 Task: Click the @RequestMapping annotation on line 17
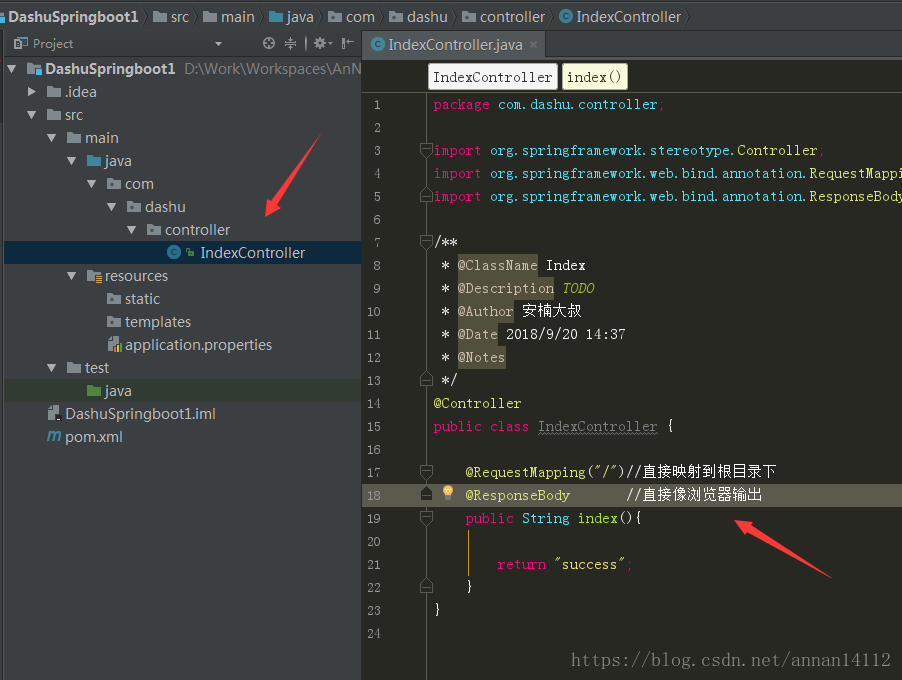pos(525,472)
